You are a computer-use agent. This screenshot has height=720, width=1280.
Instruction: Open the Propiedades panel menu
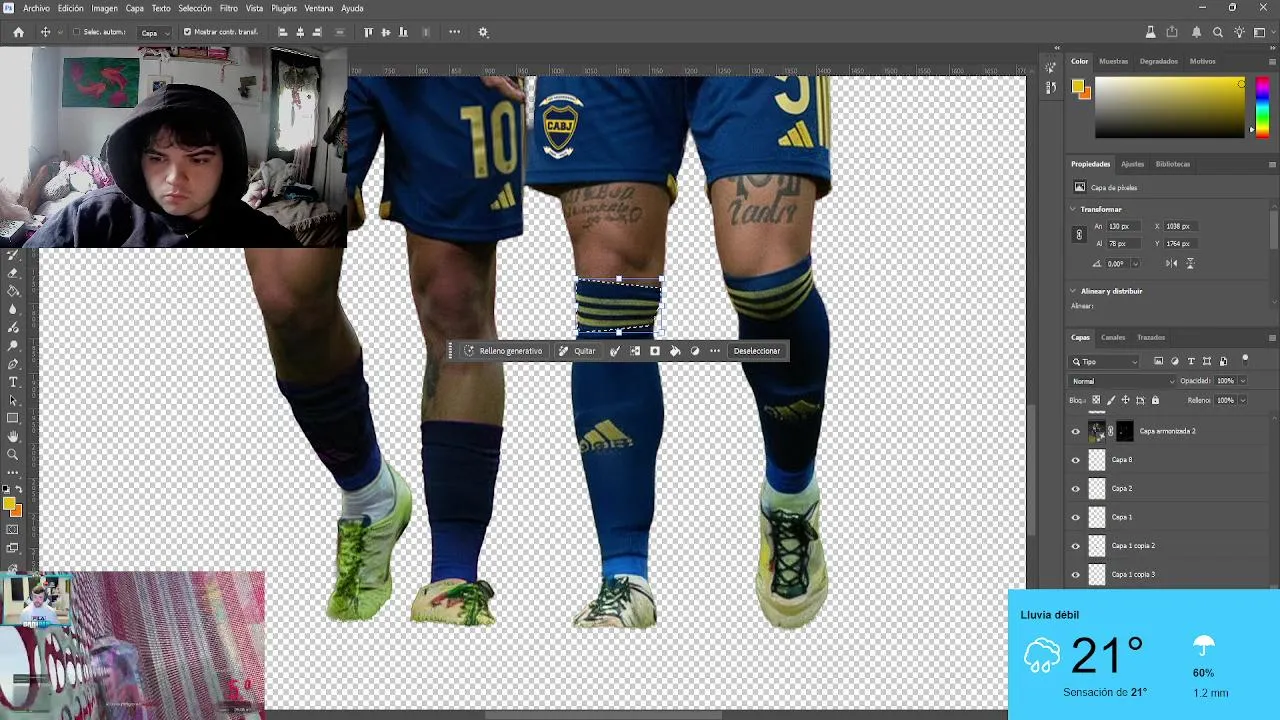click(x=1272, y=164)
